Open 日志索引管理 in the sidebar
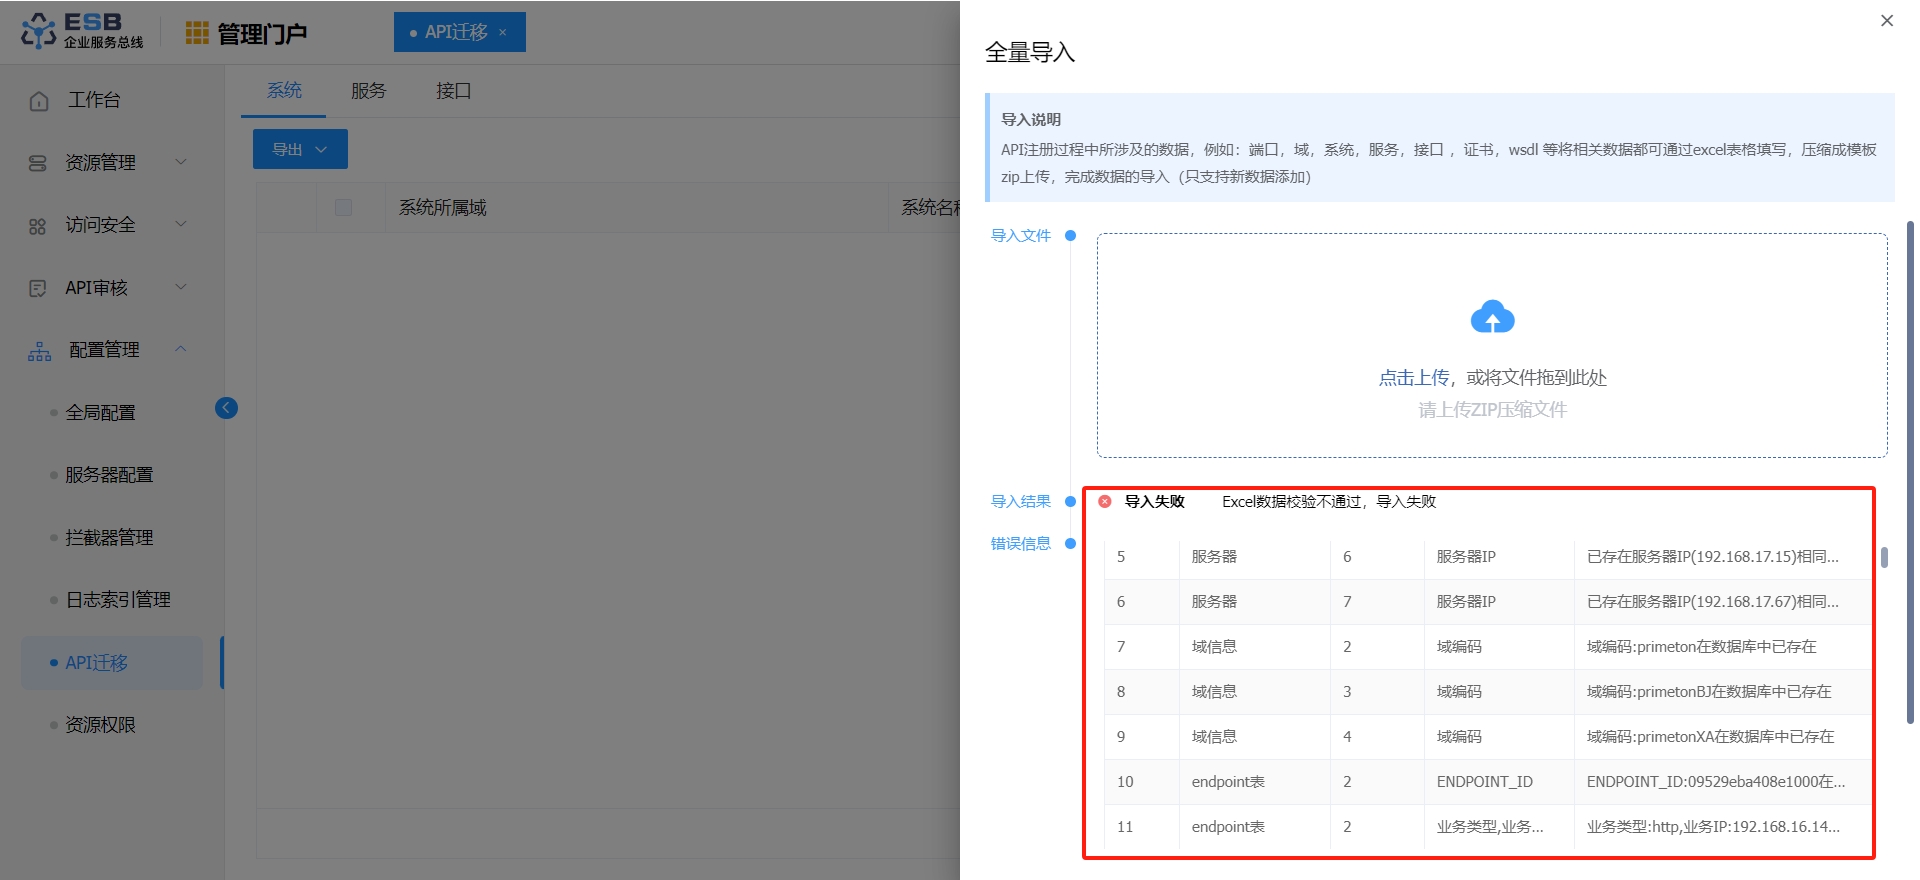1920x880 pixels. pos(118,600)
